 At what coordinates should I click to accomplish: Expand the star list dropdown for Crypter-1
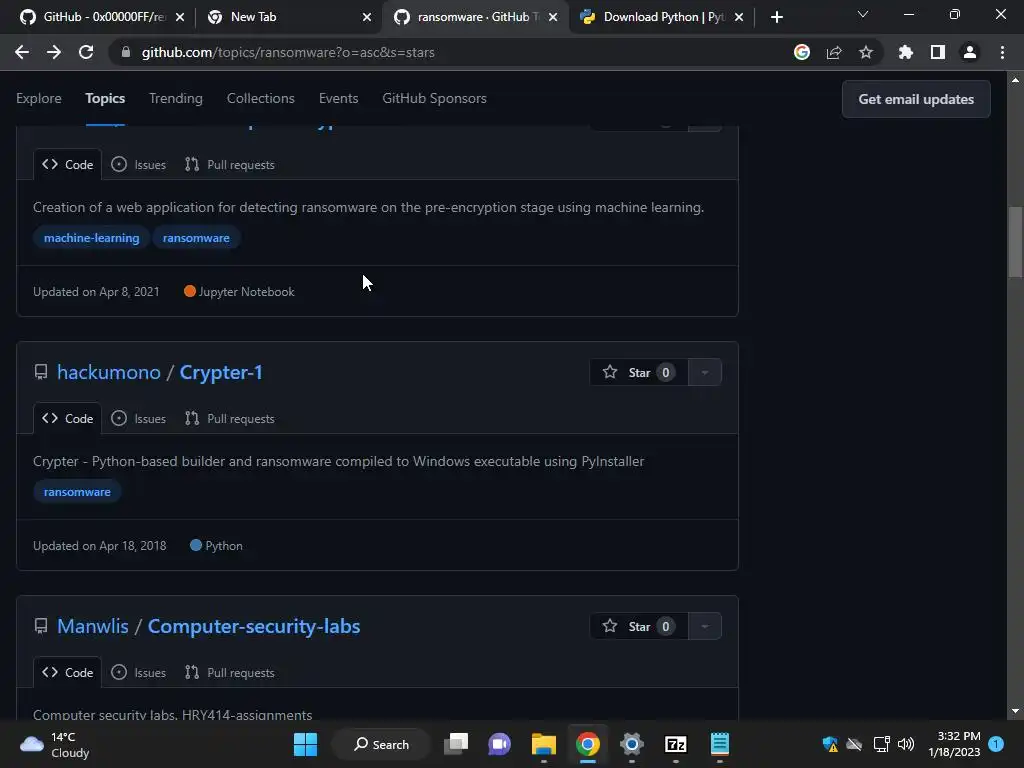(x=705, y=372)
